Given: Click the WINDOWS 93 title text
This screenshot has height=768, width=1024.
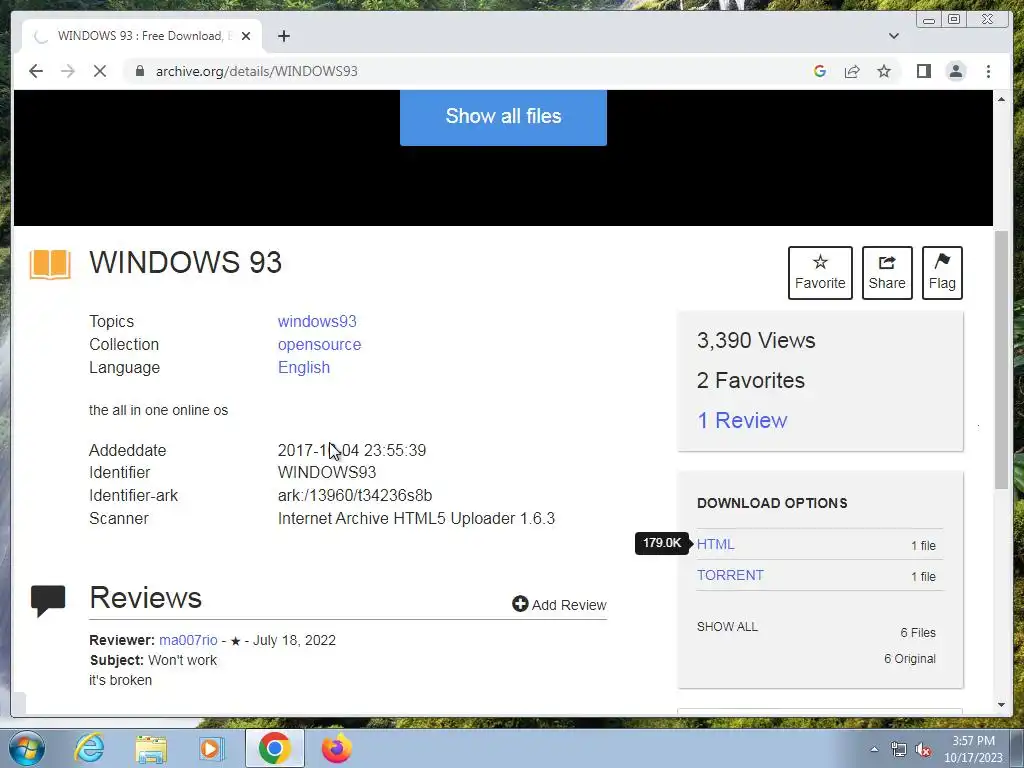Looking at the screenshot, I should [x=185, y=263].
